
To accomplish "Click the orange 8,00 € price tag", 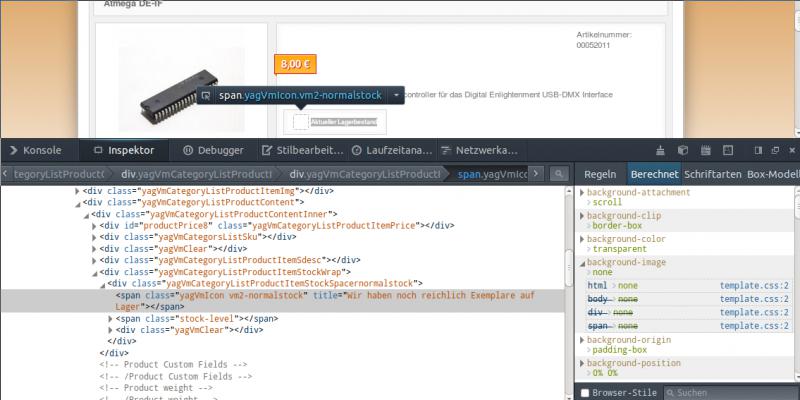I will click(x=295, y=64).
